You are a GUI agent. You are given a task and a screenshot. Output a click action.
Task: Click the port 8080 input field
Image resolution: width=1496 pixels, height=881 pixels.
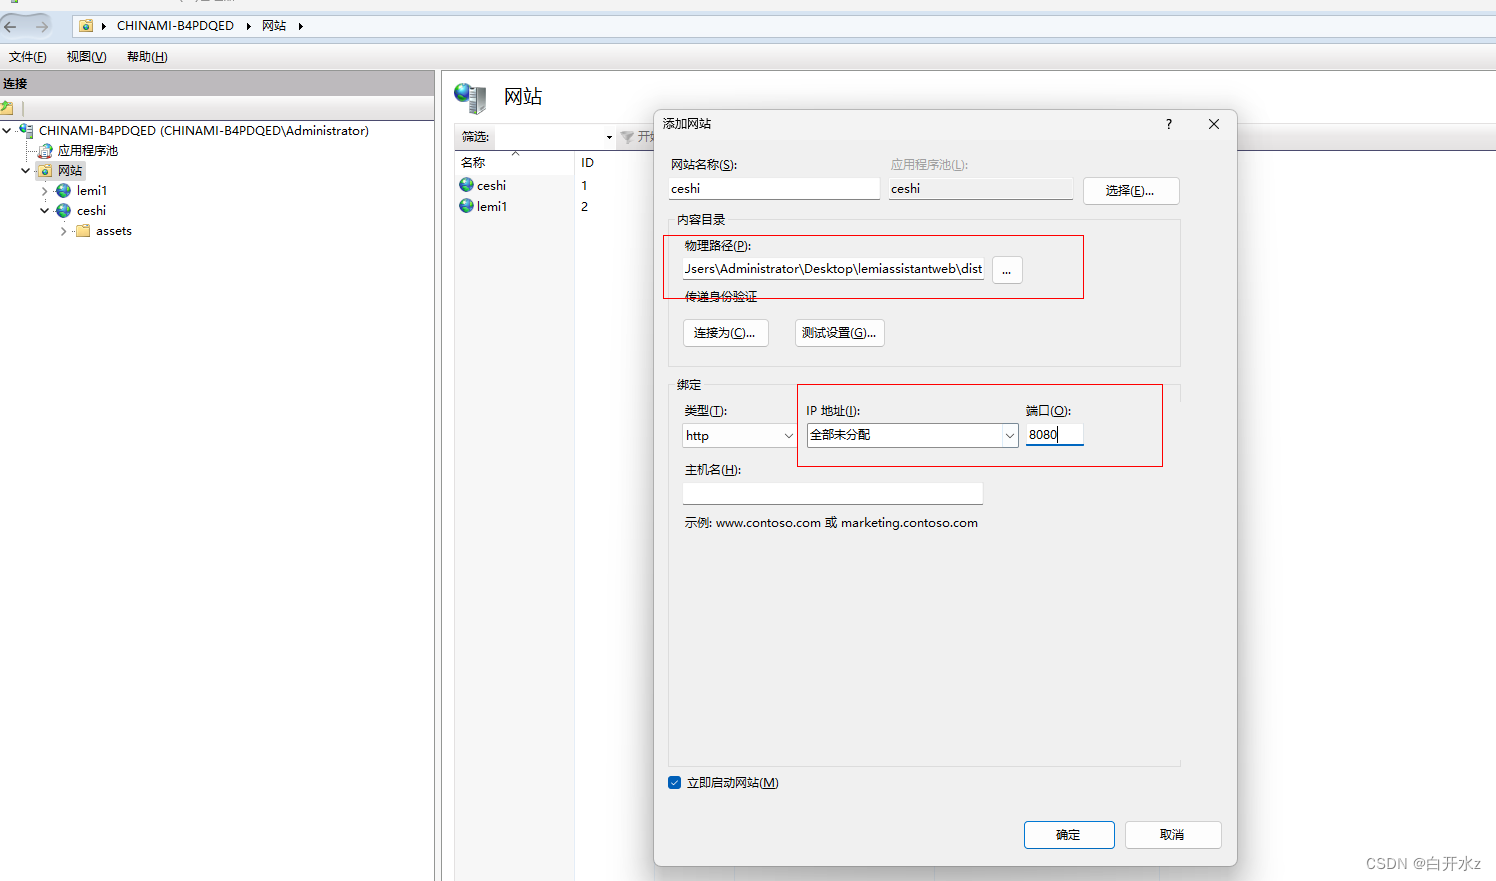[1054, 435]
